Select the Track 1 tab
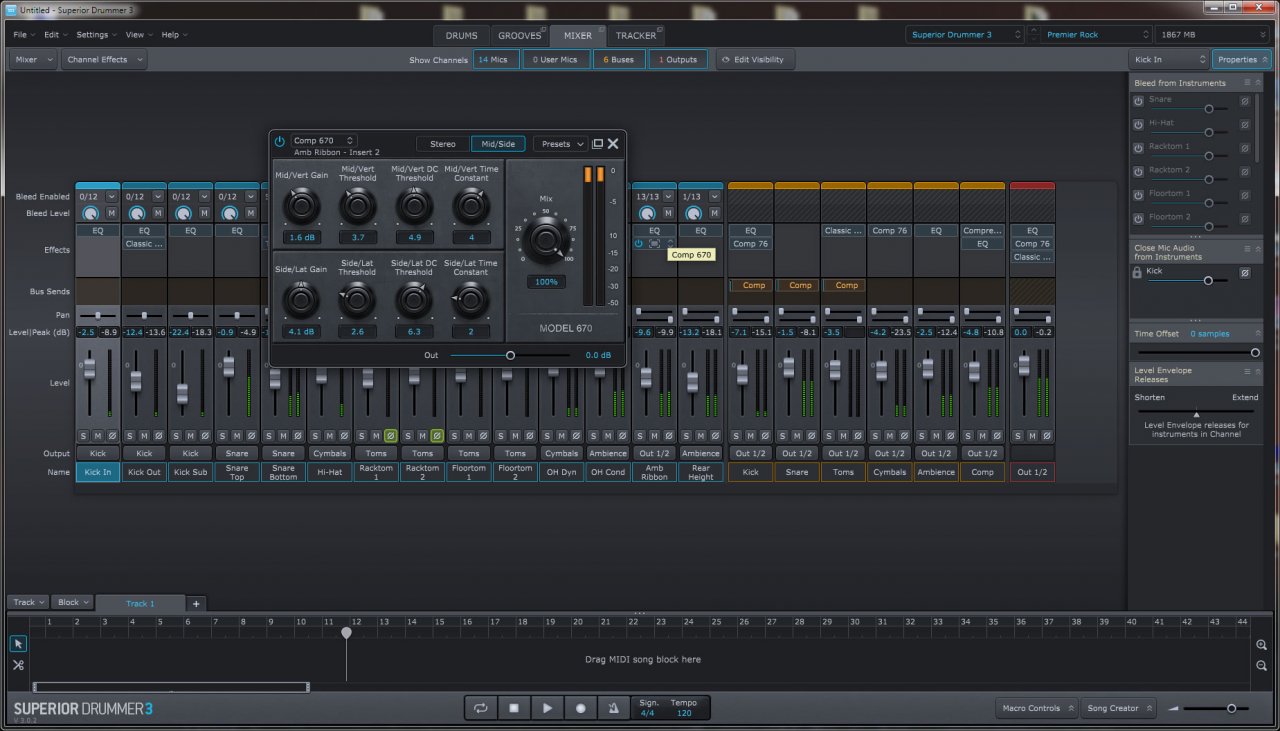Viewport: 1280px width, 731px height. [x=140, y=604]
